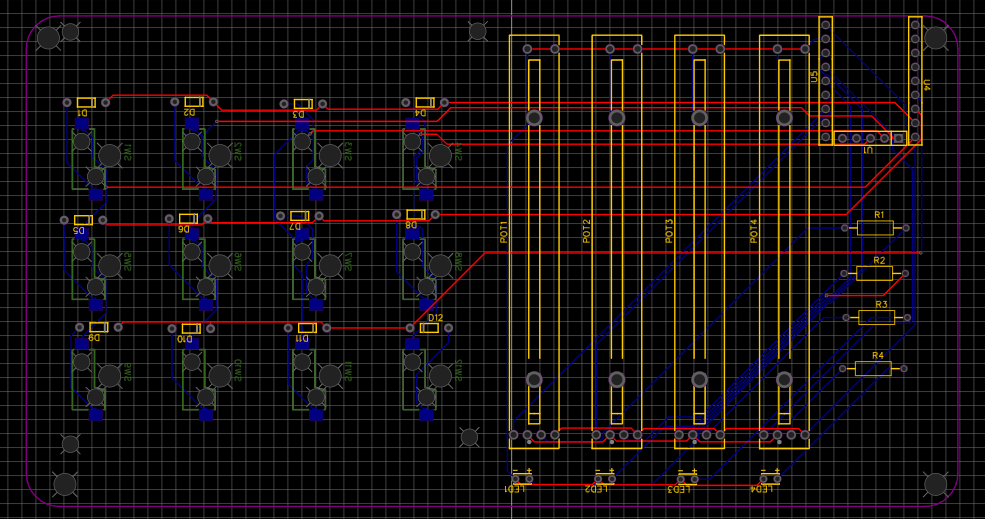985x519 pixels.
Task: Select the D5 diode designator label
Action: [79, 231]
